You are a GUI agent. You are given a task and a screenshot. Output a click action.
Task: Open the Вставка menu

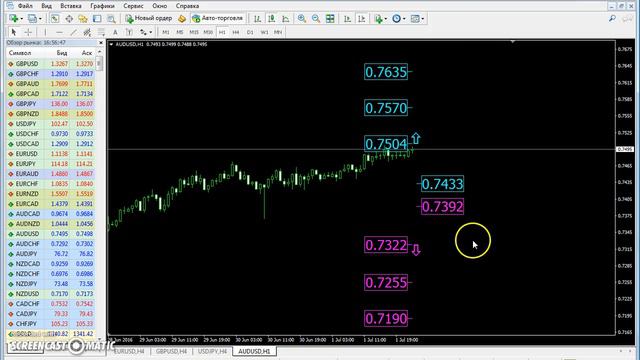click(x=71, y=6)
